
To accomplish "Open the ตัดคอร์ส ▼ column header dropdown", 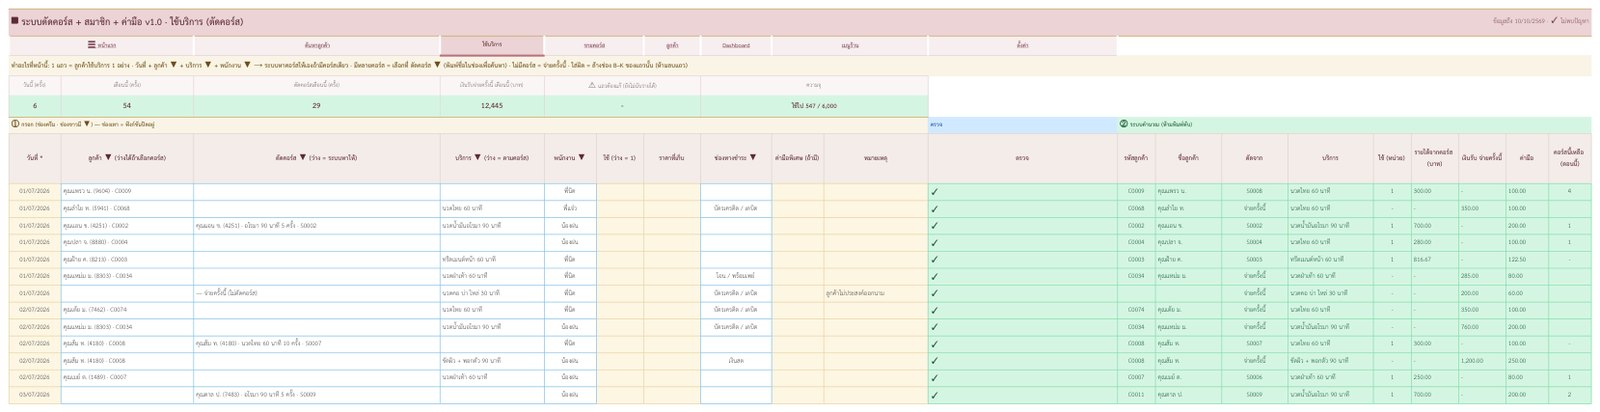I will coord(317,158).
